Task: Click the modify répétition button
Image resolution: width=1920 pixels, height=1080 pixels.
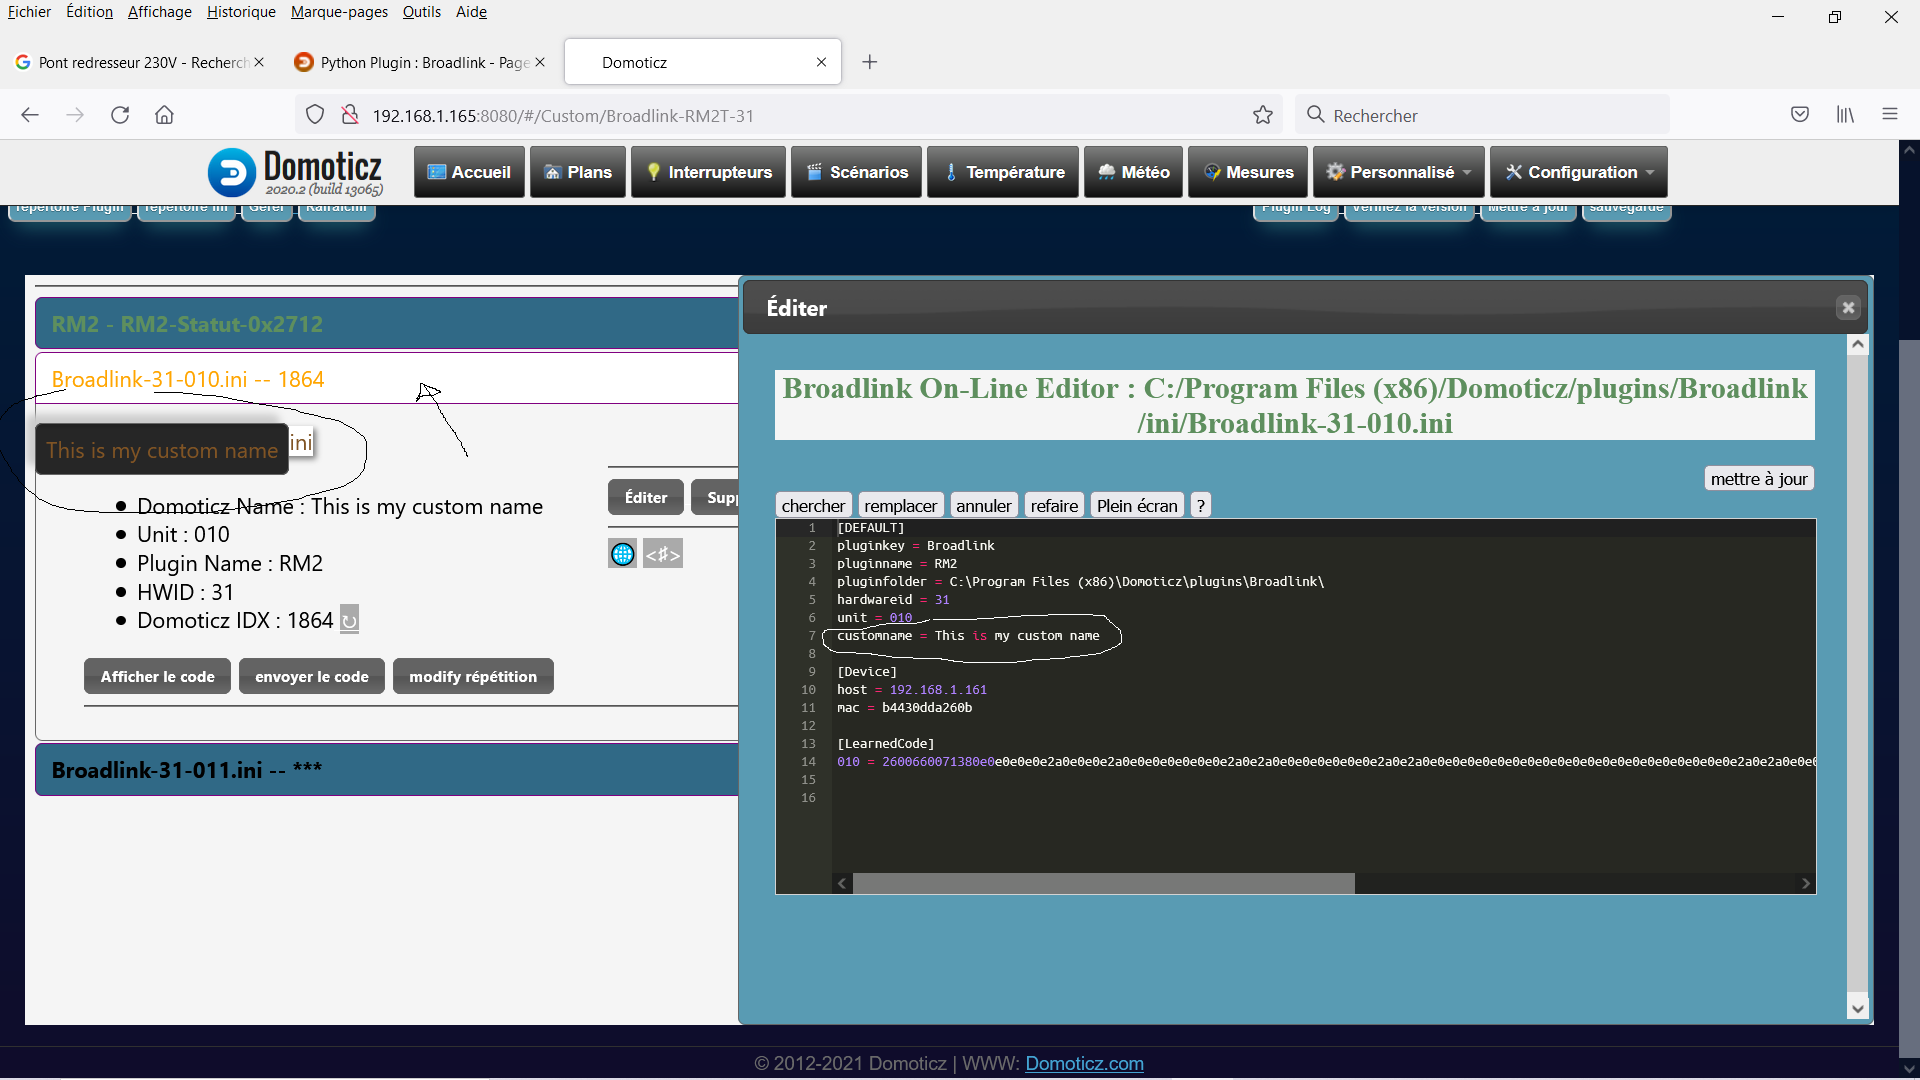Action: point(473,676)
